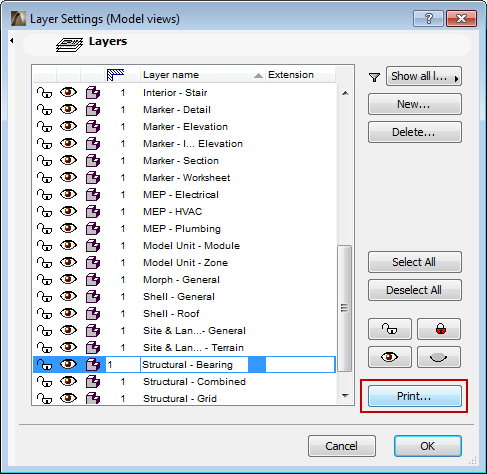Click the hide layers closed-eye button
The width and height of the screenshot is (487, 474).
coord(439,357)
